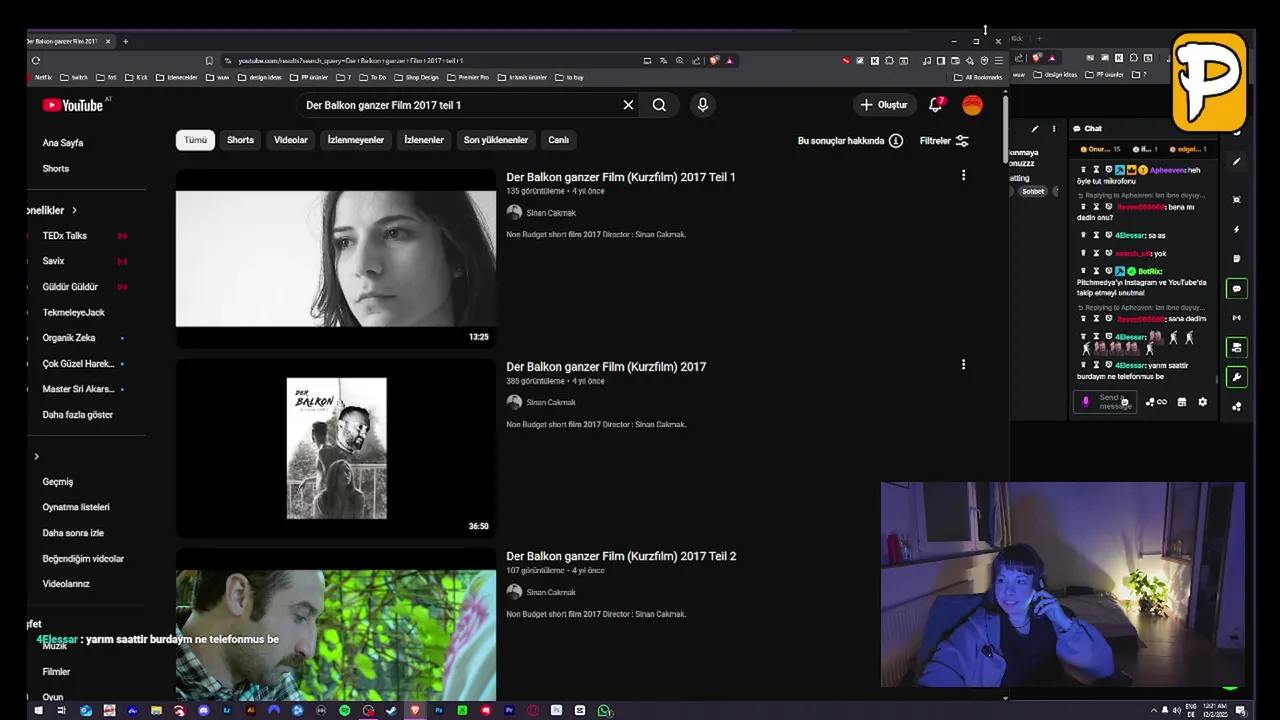Click the wrench tools icon in right sidebar
Screen dimensions: 1280x720
point(1237,377)
